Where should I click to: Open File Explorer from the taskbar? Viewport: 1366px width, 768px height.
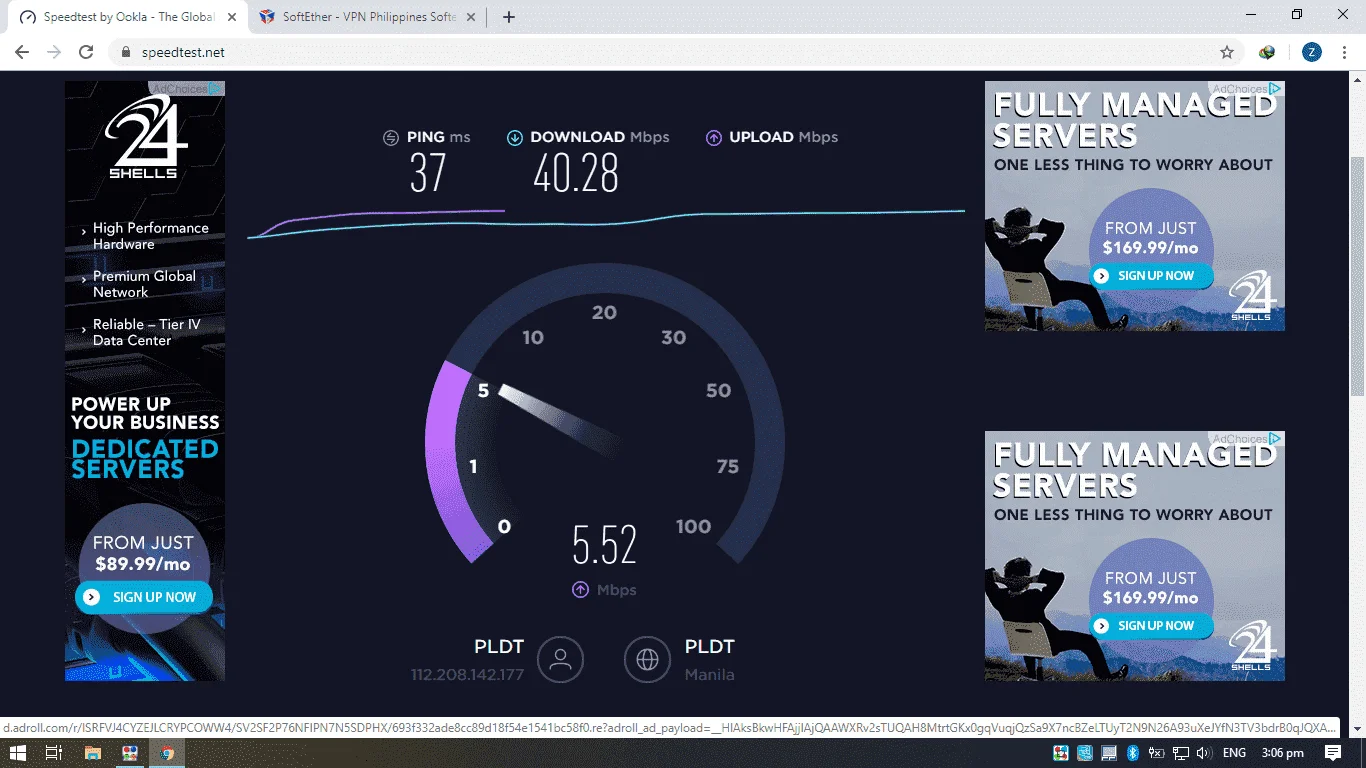pos(92,753)
